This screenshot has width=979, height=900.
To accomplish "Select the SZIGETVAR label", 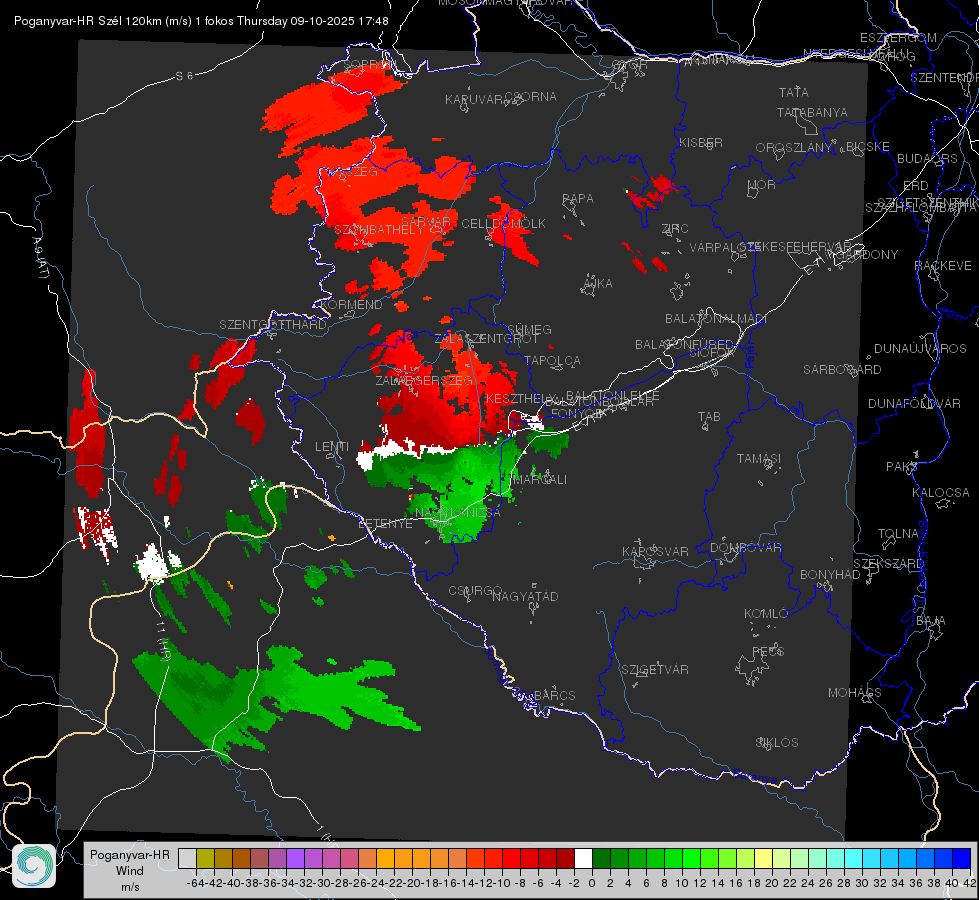I will [654, 670].
